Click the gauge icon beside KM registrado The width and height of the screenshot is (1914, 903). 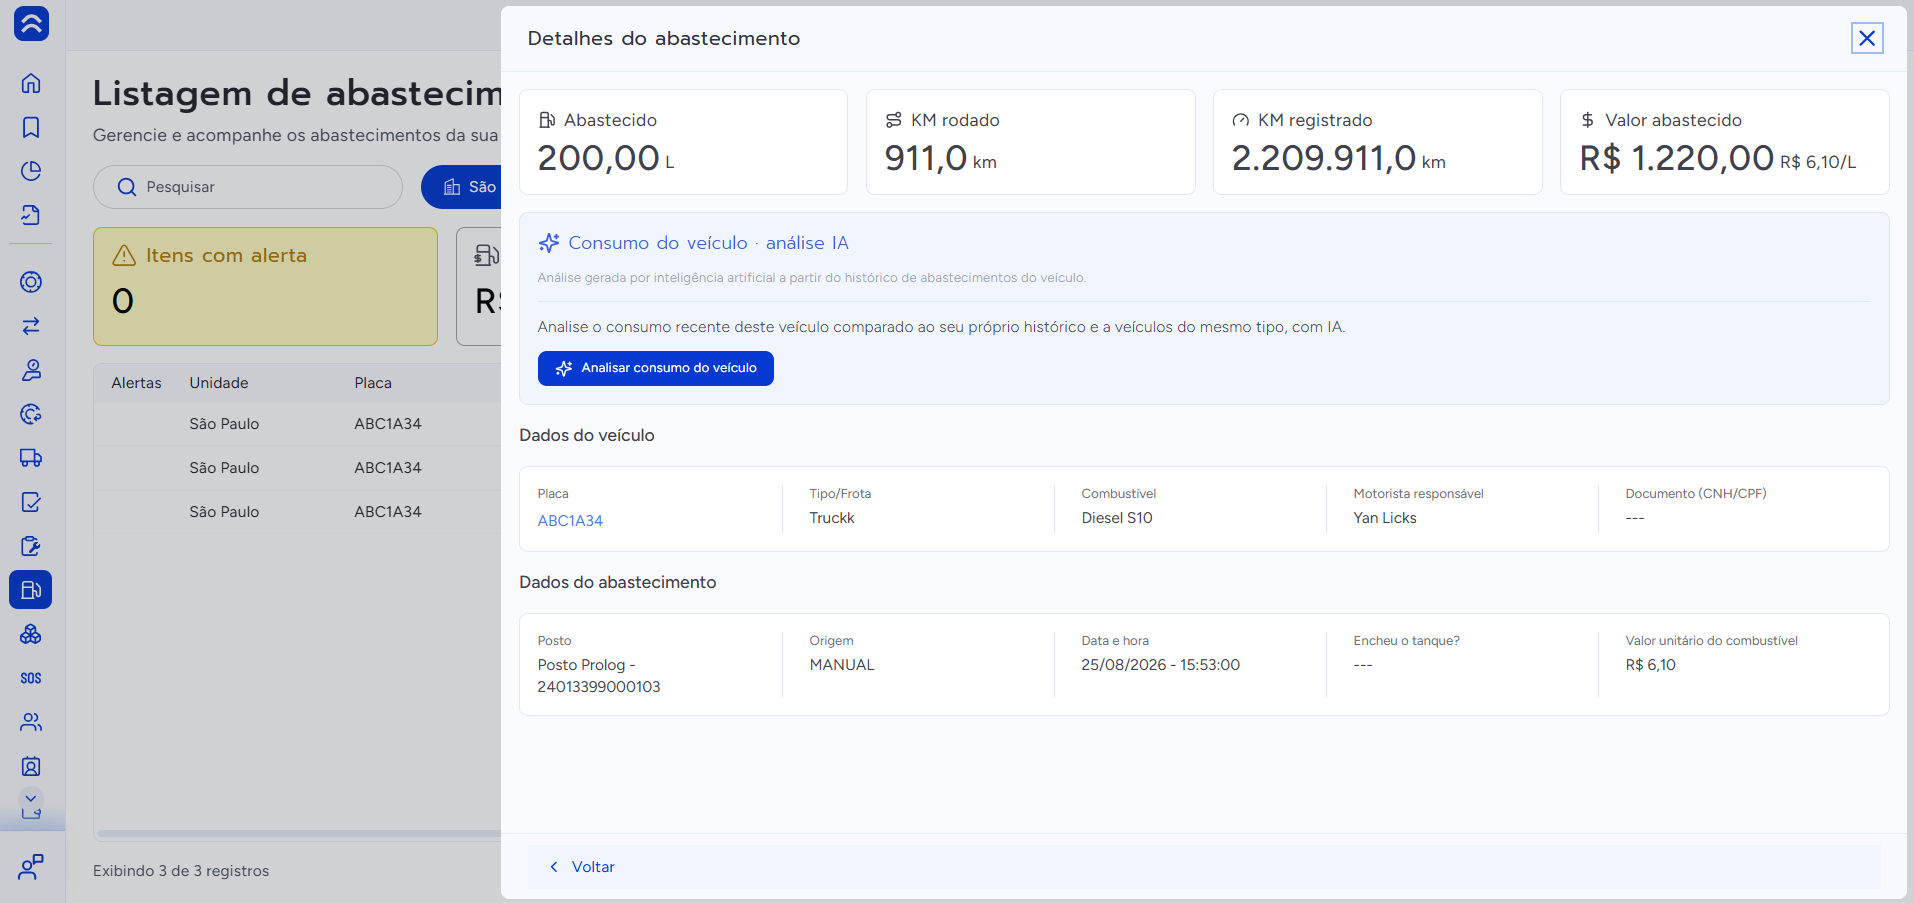coord(1241,120)
